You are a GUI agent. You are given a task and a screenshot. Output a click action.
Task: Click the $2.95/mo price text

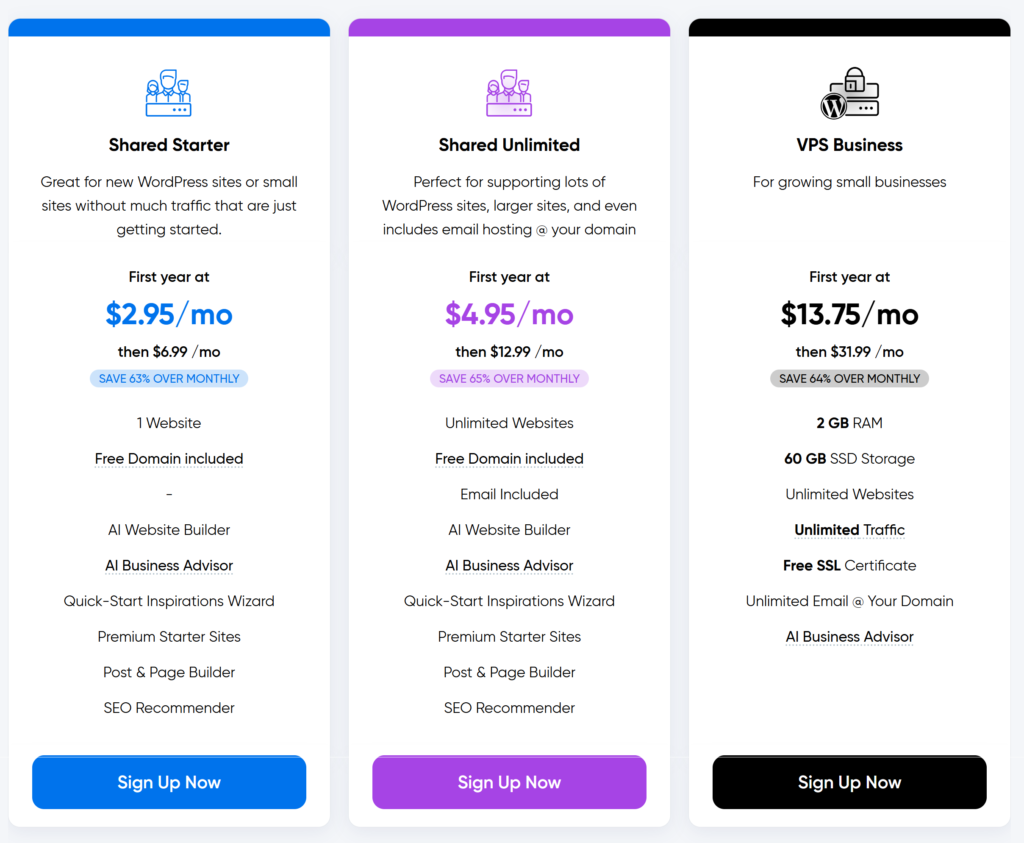tap(169, 314)
